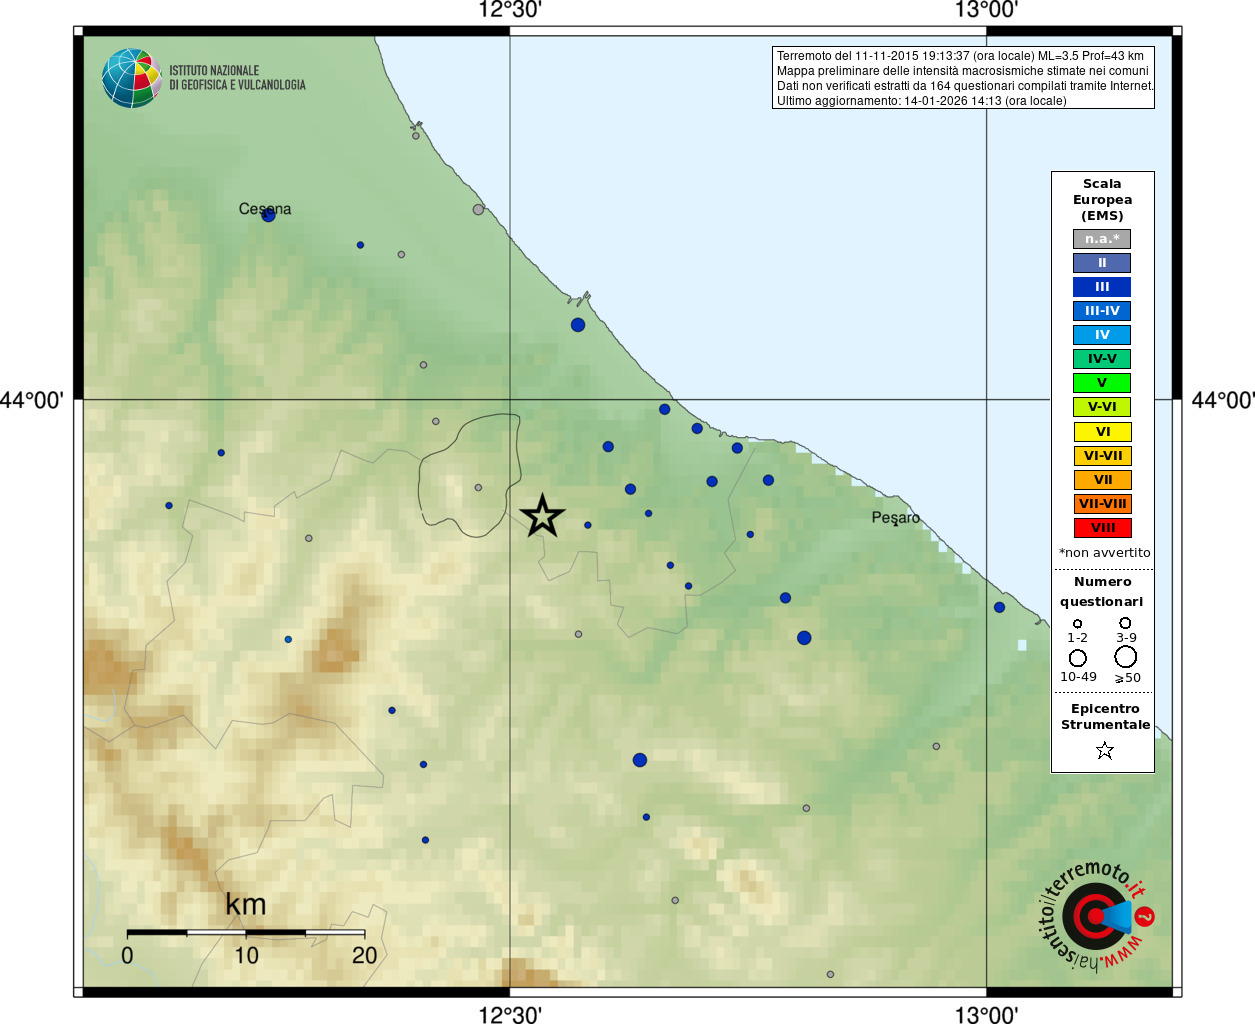Click the ≥50 questionnaire circle in the legend
The width and height of the screenshot is (1255, 1024).
click(1126, 657)
